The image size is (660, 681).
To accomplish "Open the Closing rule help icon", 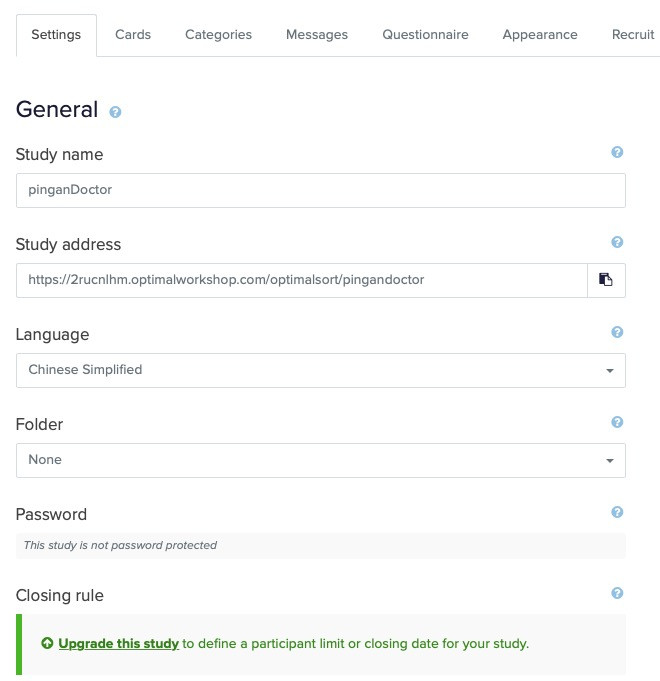I will pos(617,593).
